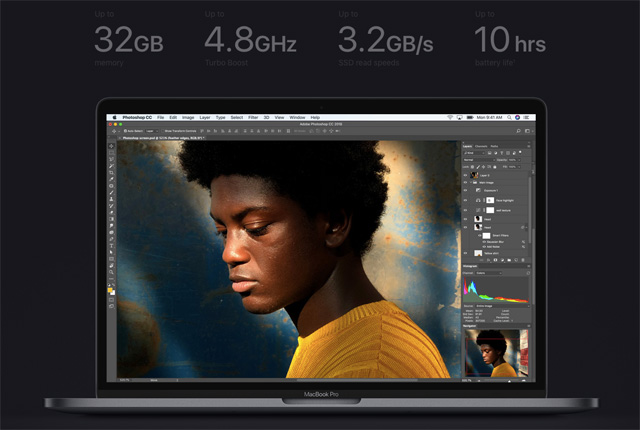The width and height of the screenshot is (640, 430).
Task: Open the Auto-Select Layer dropdown
Action: tap(152, 131)
